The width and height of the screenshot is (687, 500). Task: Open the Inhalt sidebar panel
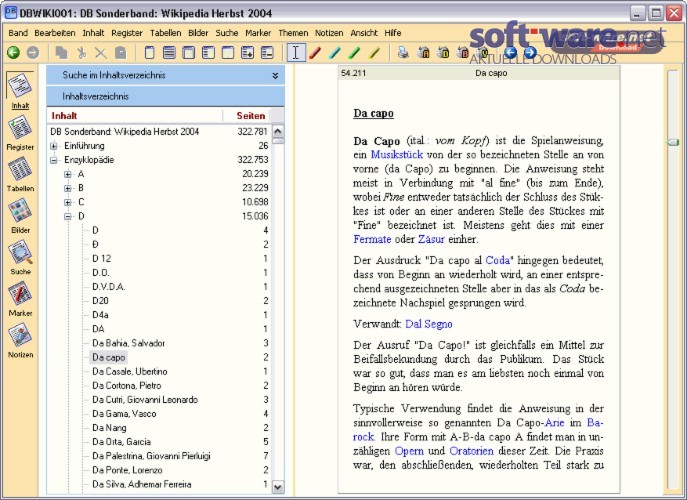click(20, 91)
